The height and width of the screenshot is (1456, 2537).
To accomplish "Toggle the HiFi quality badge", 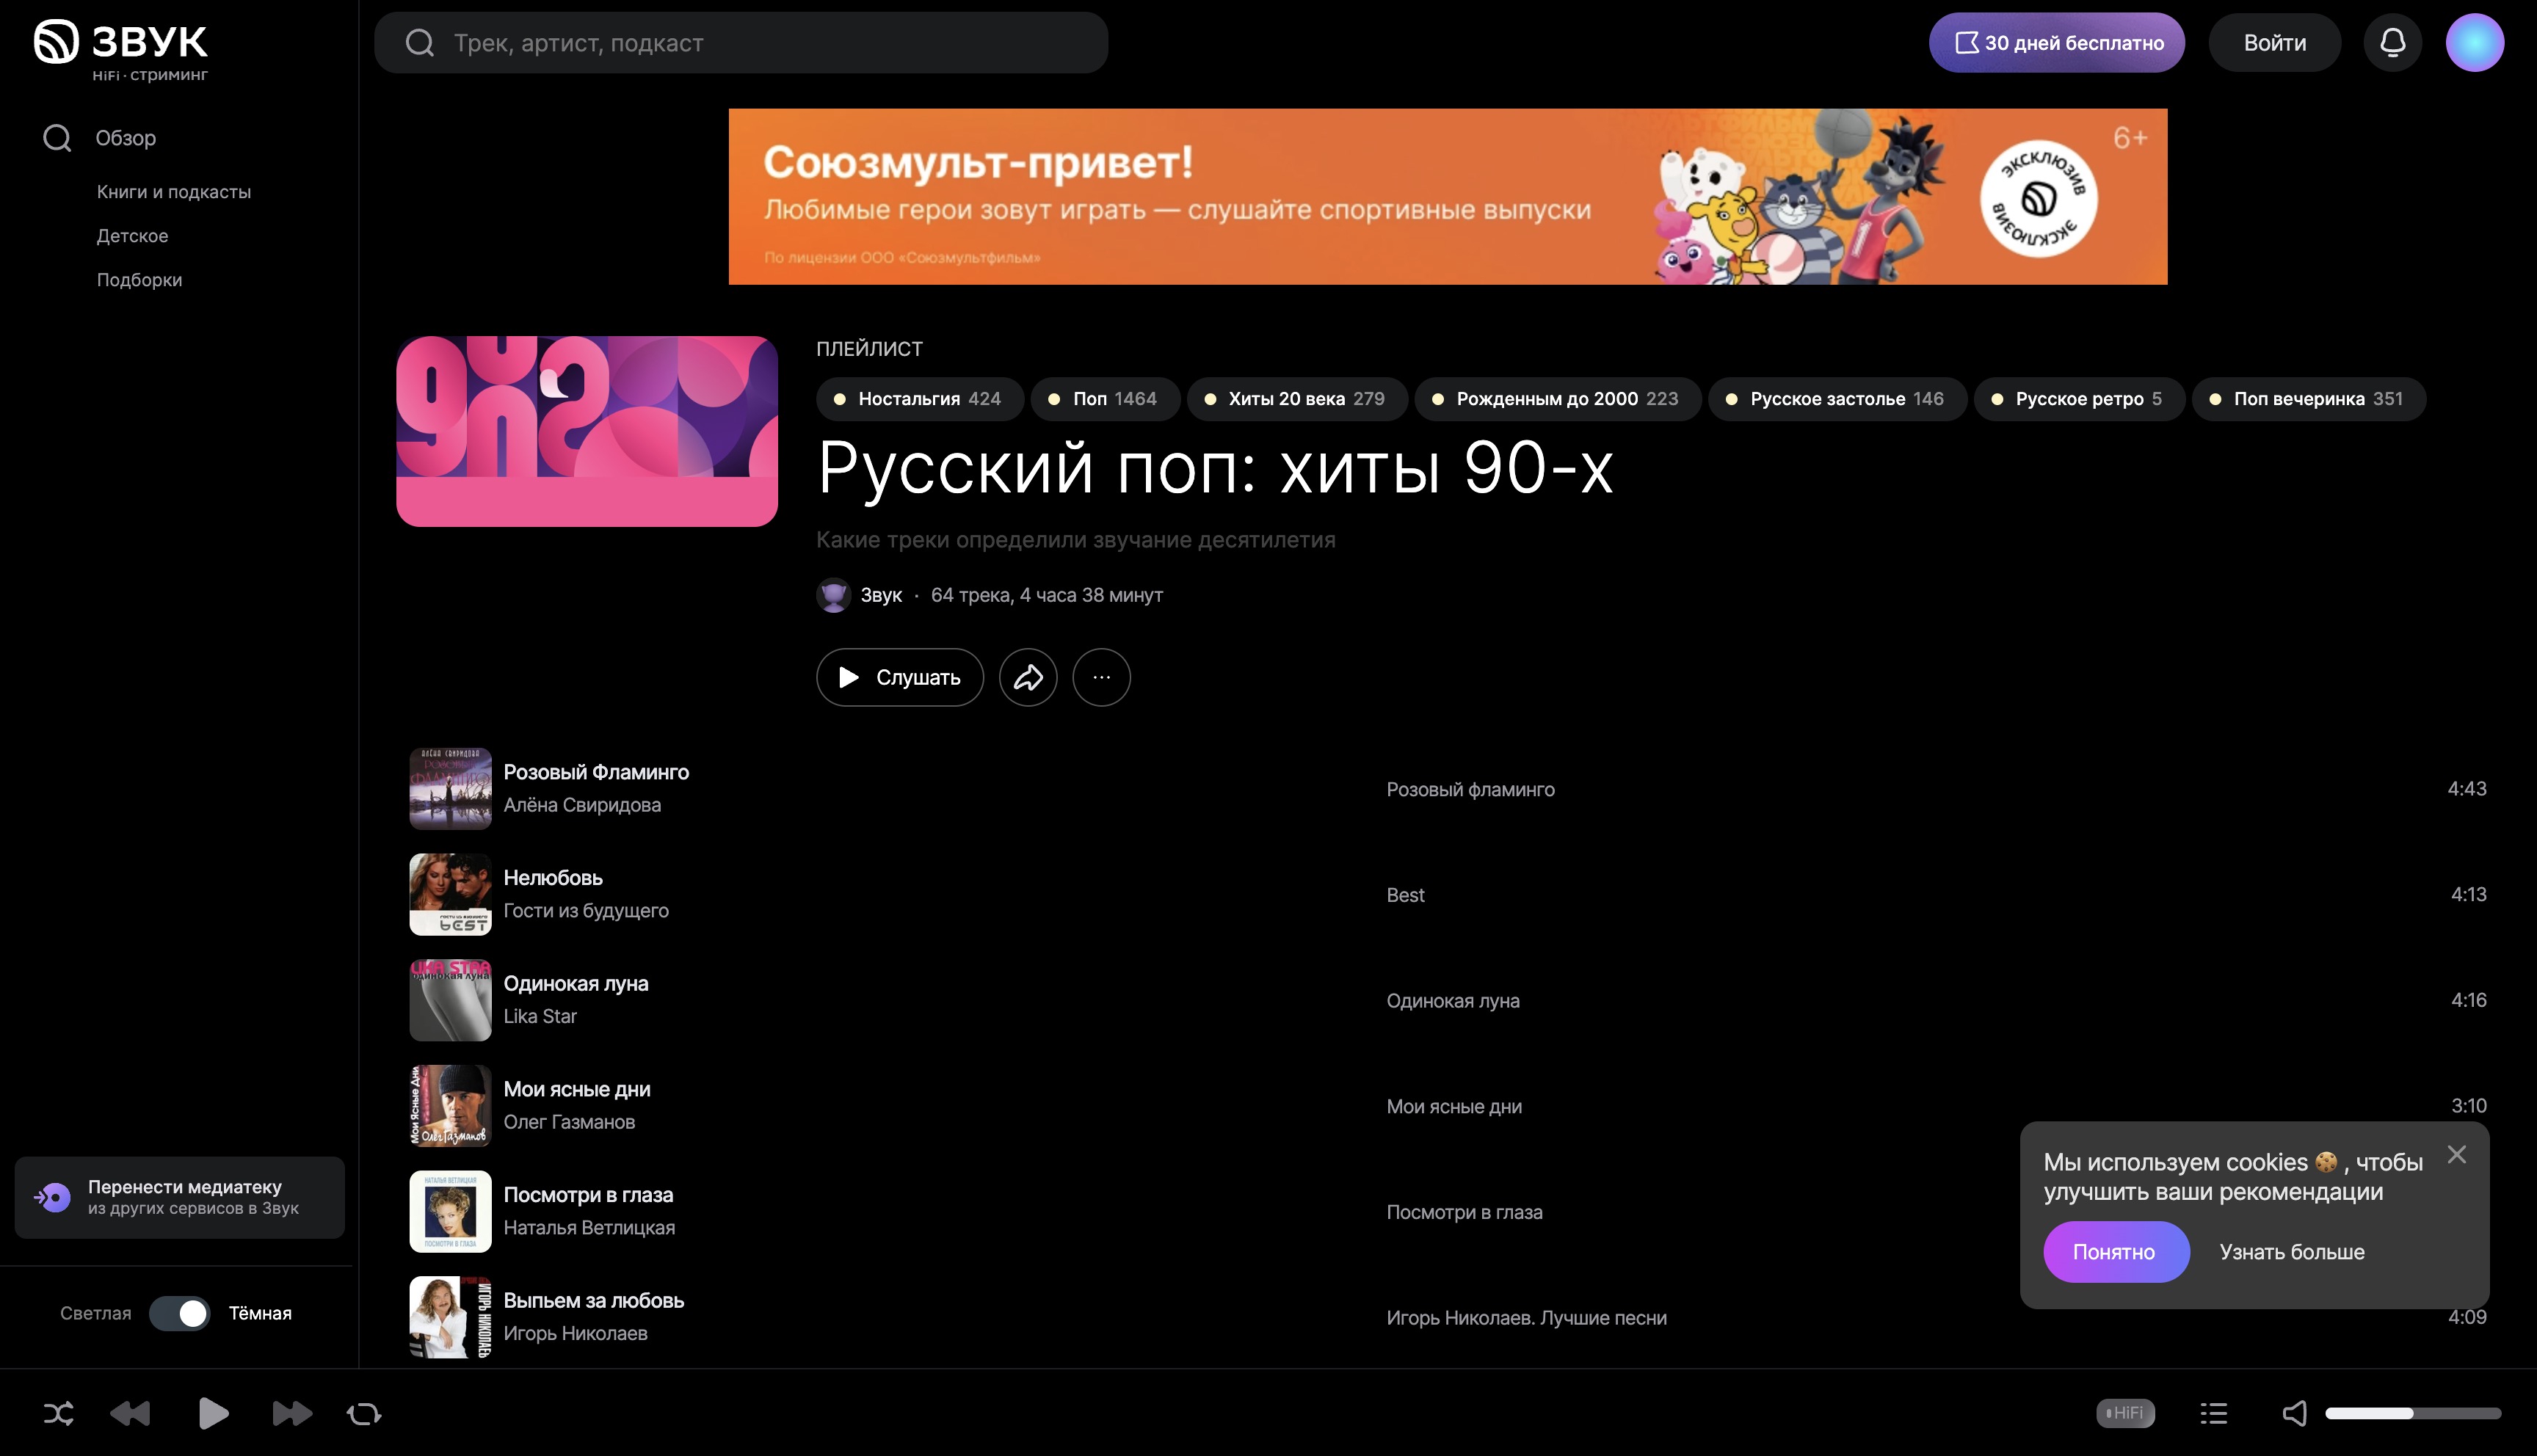I will point(2125,1413).
